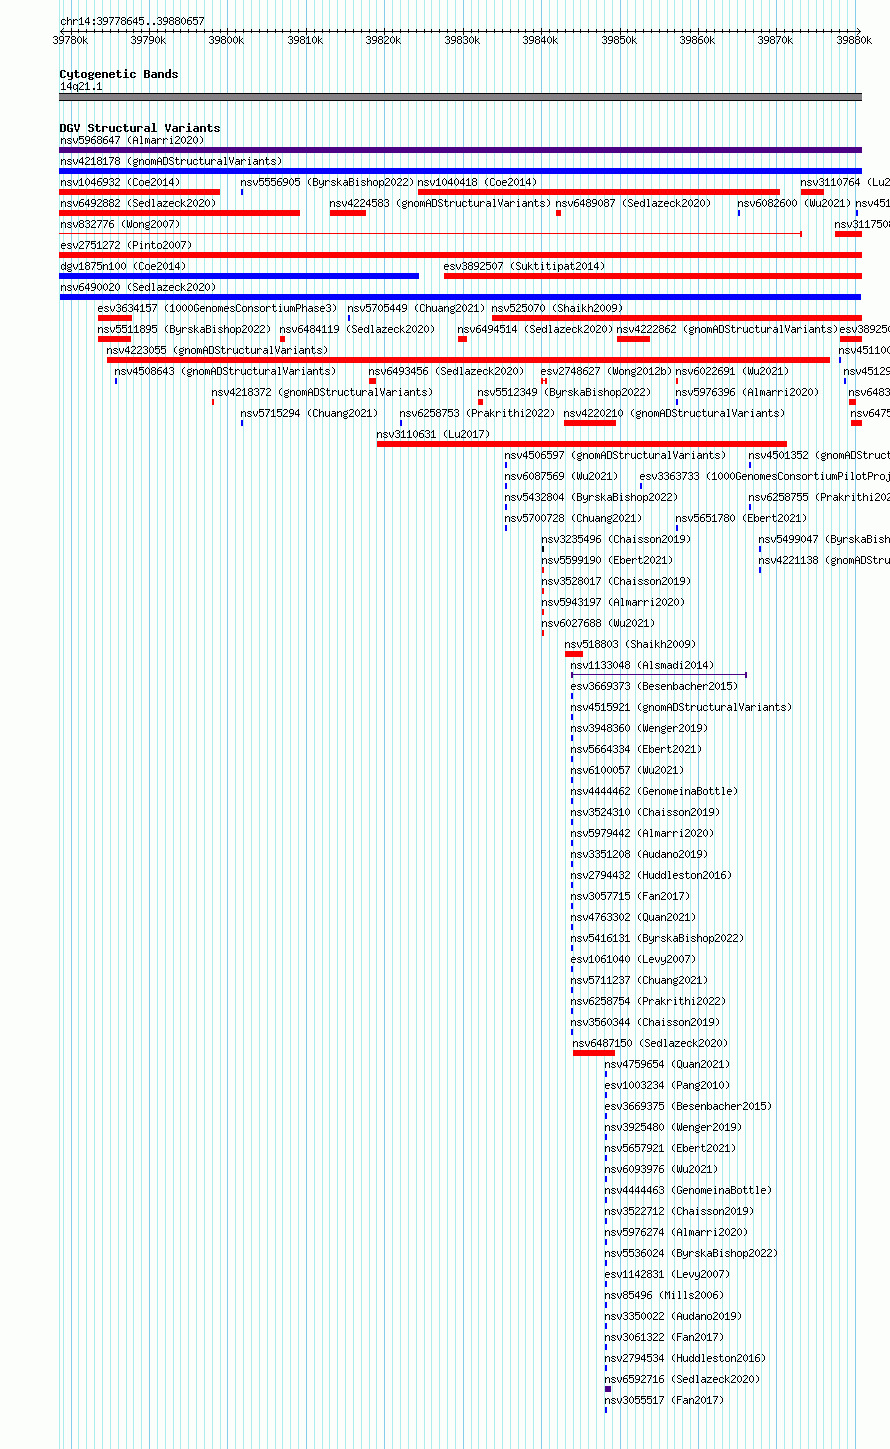
Task: Open nsv3110631 (Lu2017) label
Action: [434, 434]
